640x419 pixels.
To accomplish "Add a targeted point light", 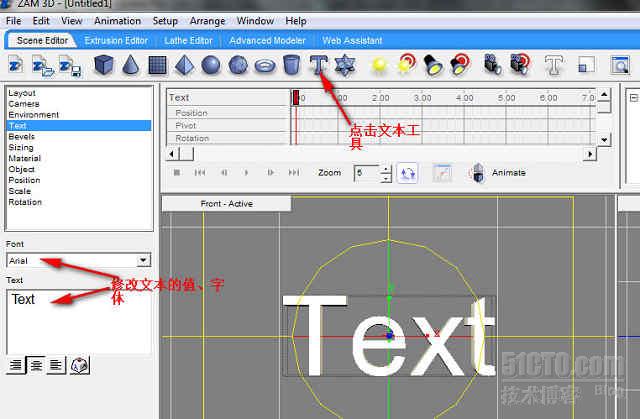I will [407, 64].
